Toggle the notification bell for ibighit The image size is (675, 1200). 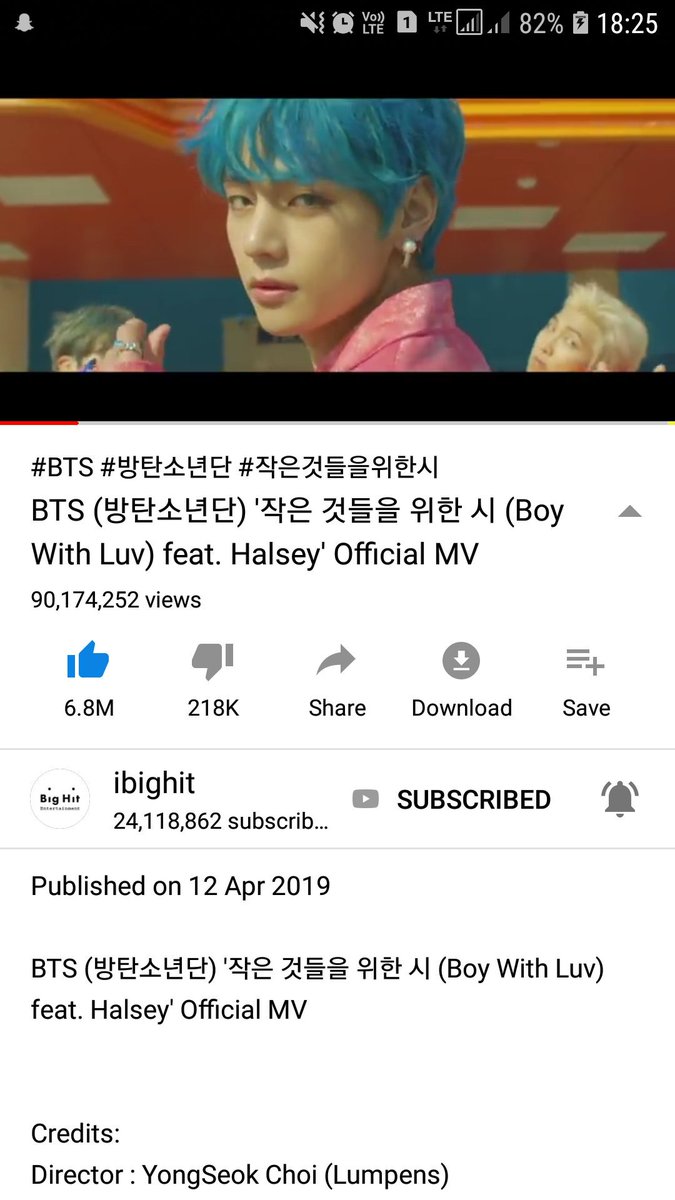[x=620, y=798]
